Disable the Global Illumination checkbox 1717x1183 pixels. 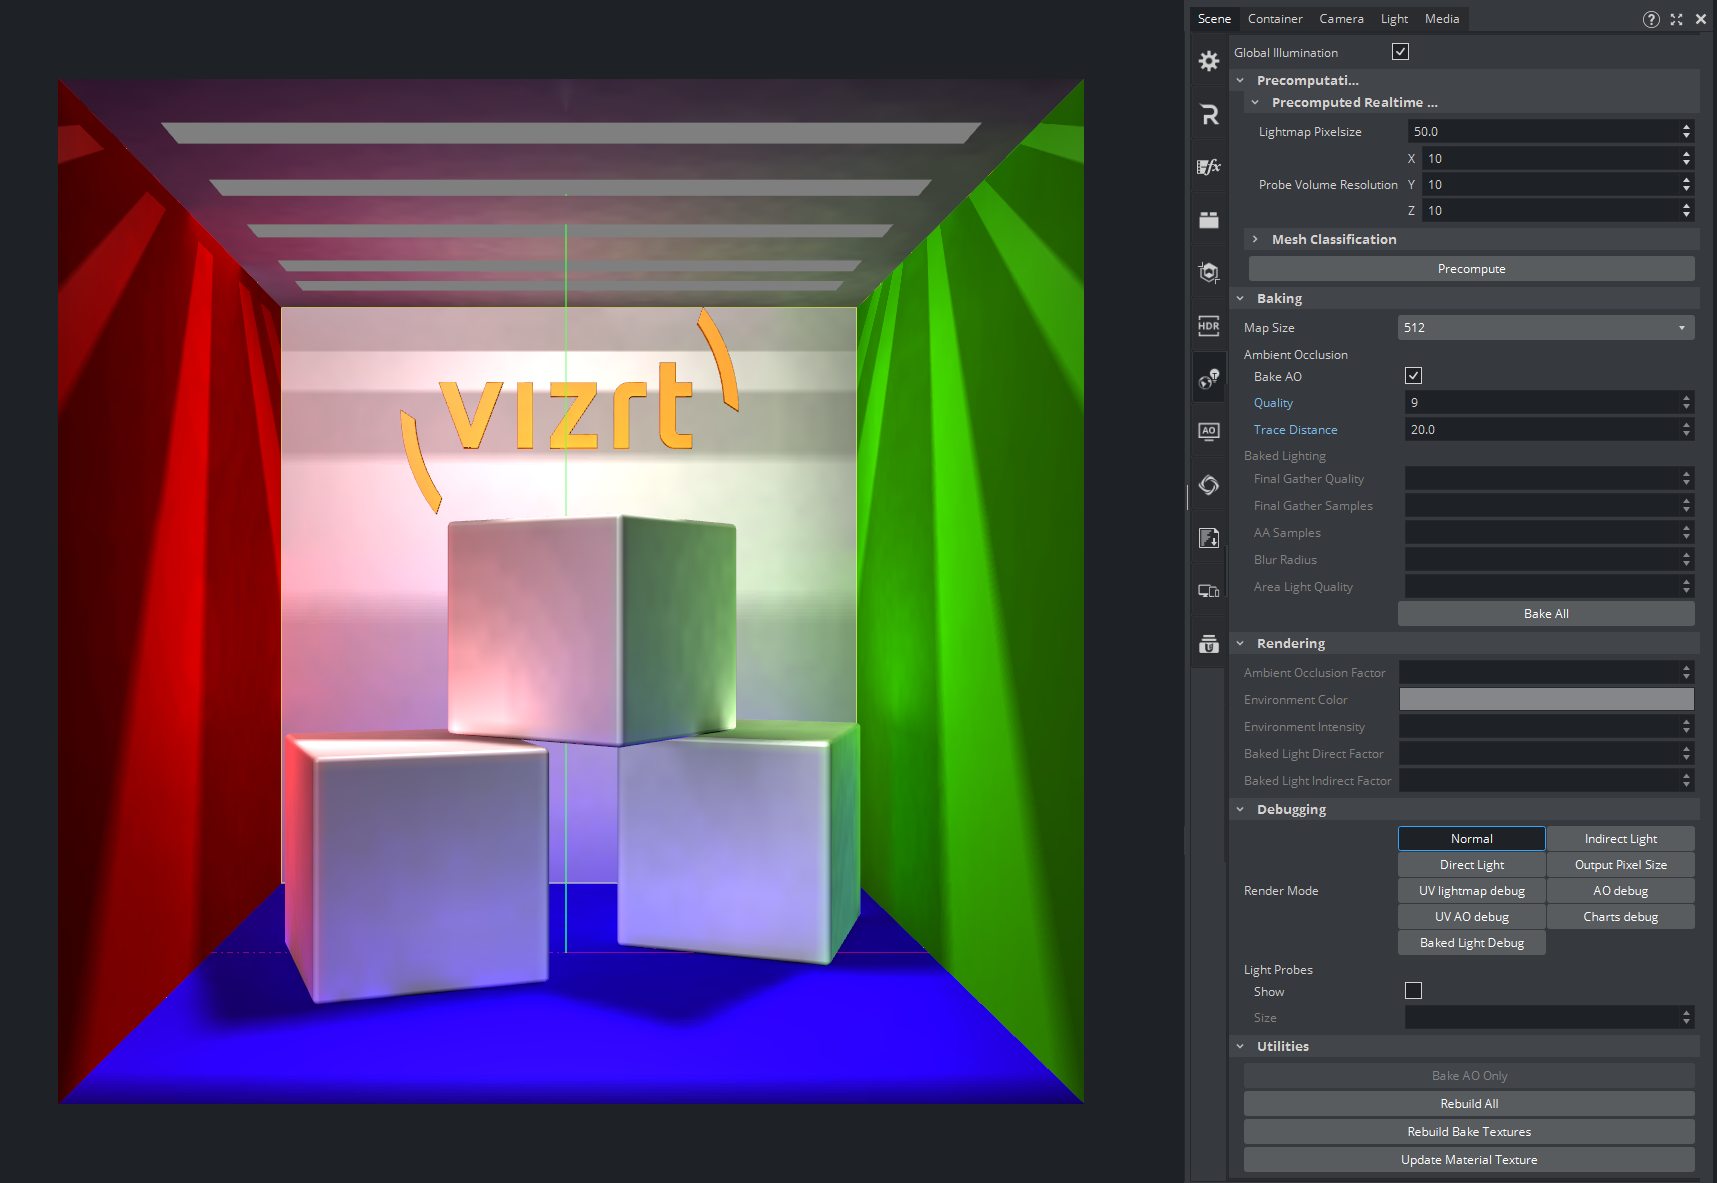tap(1400, 52)
